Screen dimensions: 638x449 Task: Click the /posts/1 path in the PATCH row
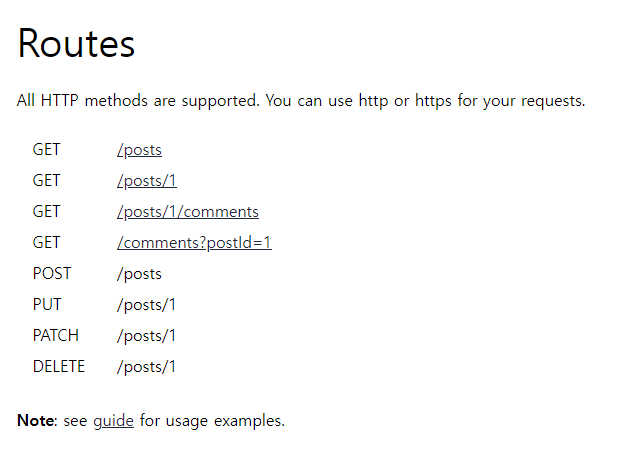coord(146,336)
